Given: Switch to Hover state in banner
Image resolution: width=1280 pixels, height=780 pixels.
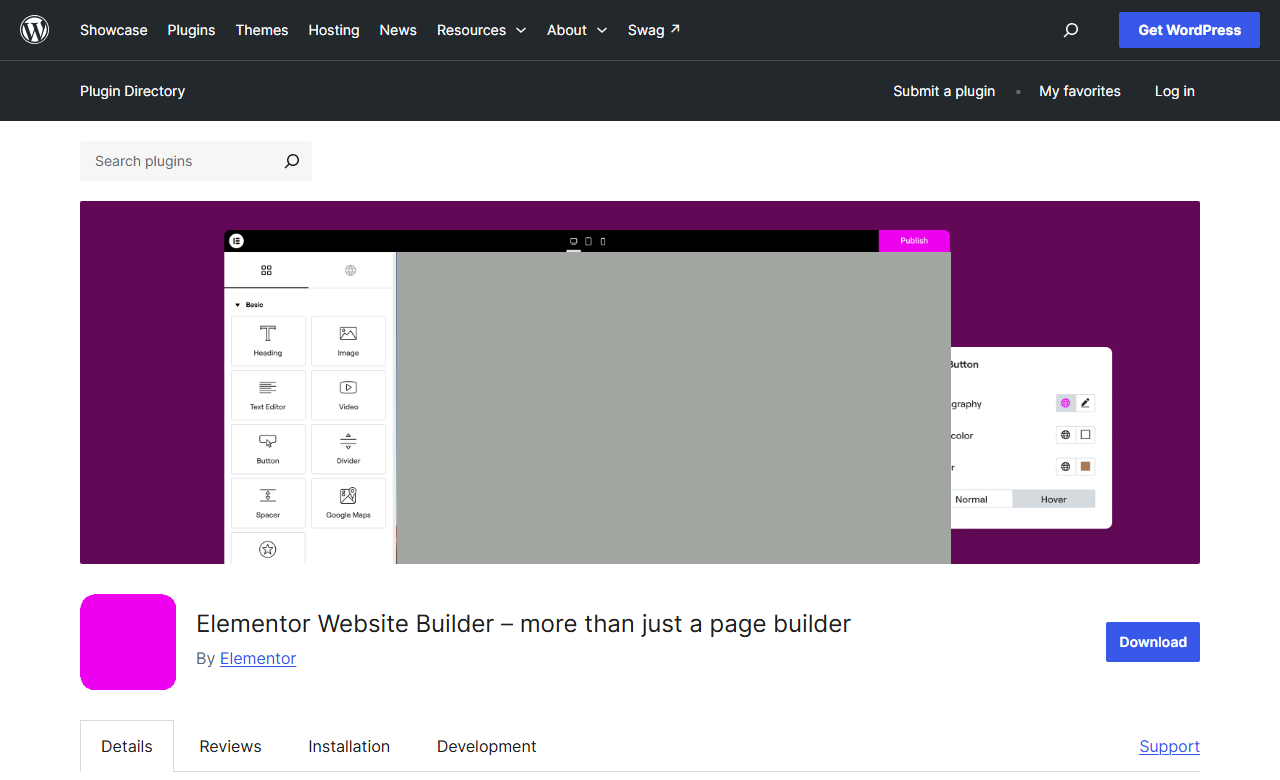Looking at the screenshot, I should (x=1054, y=499).
